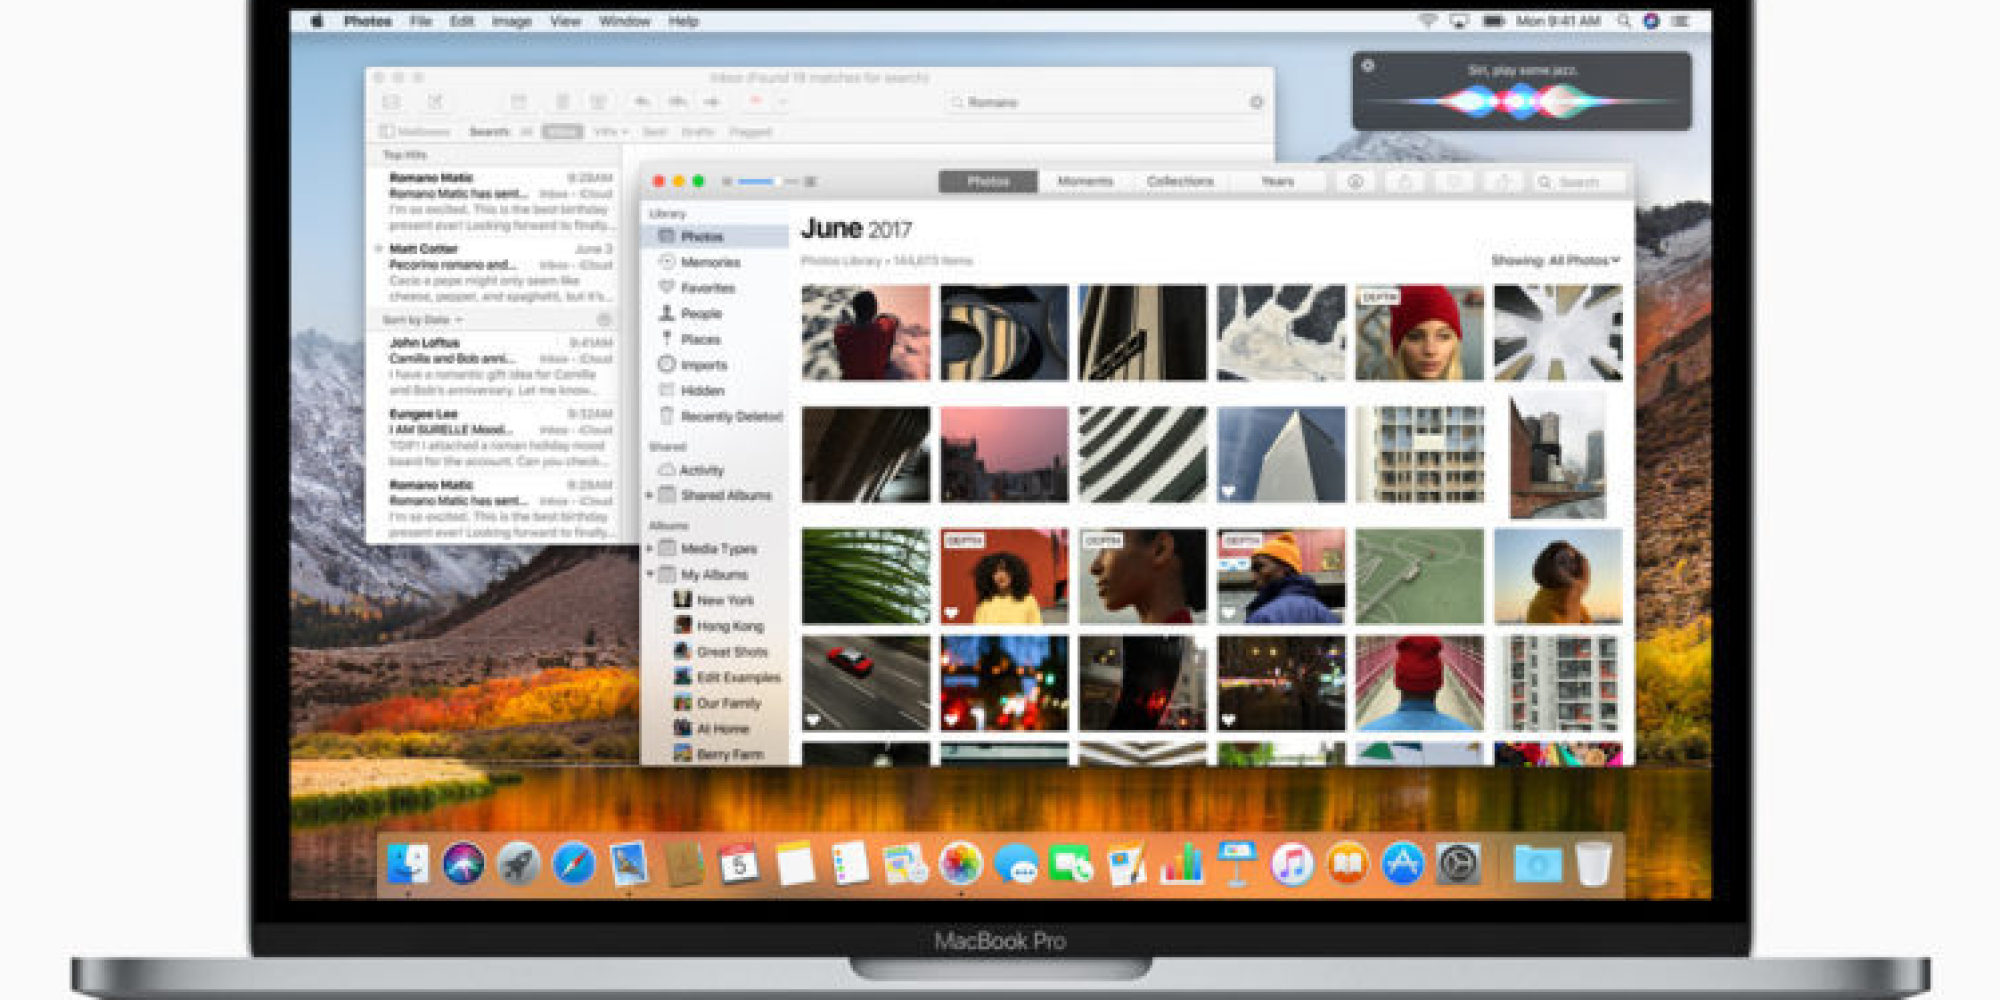Open Messages bubble icon in Dock

(x=1016, y=865)
